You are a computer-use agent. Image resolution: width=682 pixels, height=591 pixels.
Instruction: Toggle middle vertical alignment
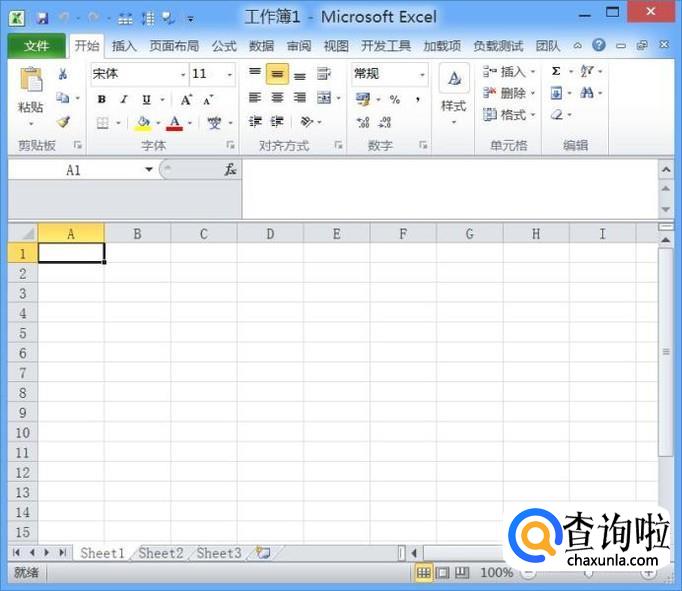coord(277,74)
